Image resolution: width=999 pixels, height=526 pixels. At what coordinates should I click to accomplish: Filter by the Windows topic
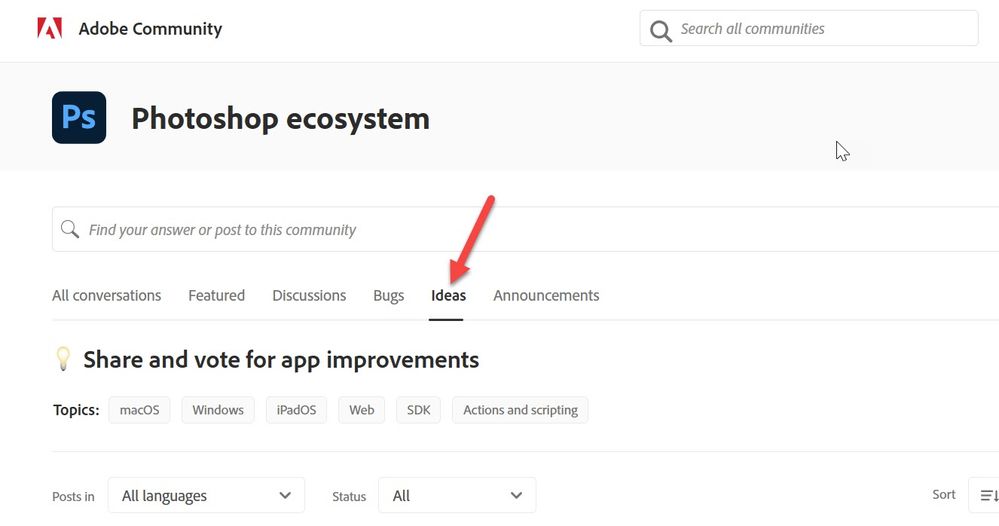[x=218, y=410]
